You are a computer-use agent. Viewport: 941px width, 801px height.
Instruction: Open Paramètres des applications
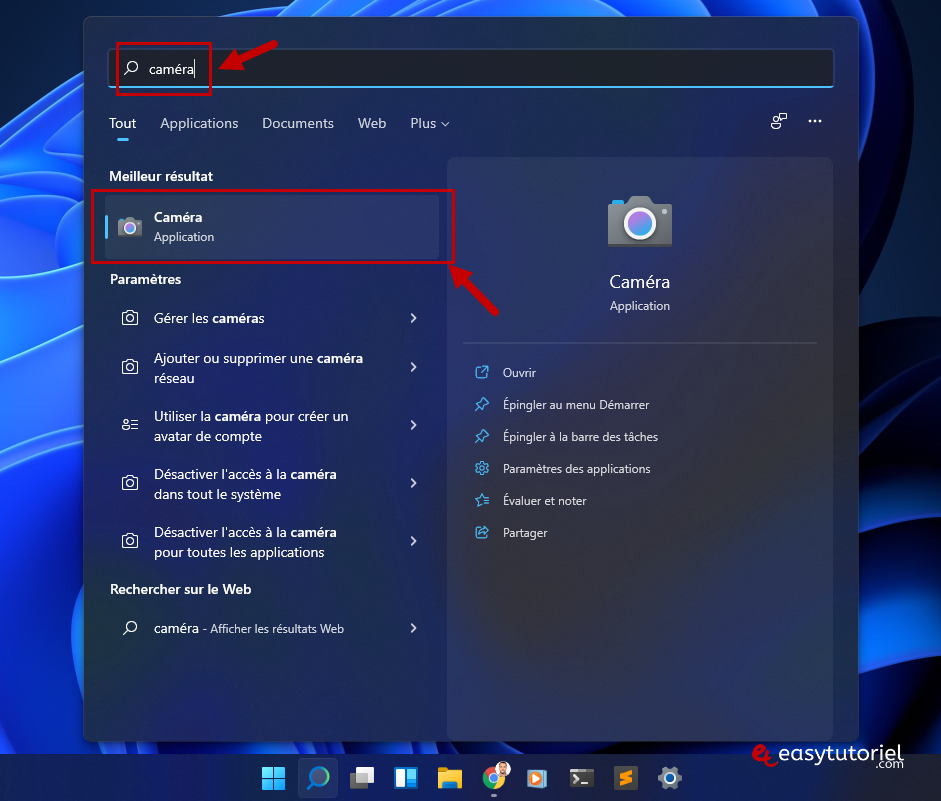(x=577, y=469)
